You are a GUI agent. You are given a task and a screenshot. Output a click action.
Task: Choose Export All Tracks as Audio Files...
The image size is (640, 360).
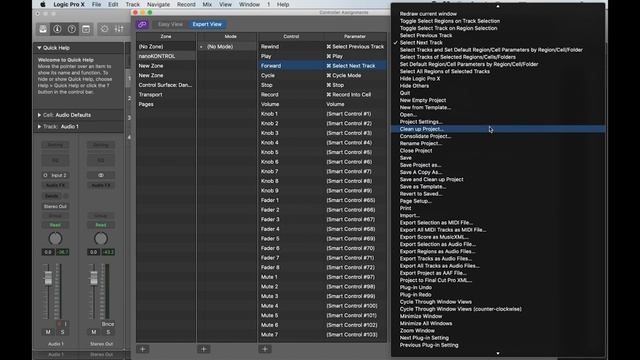point(498,266)
